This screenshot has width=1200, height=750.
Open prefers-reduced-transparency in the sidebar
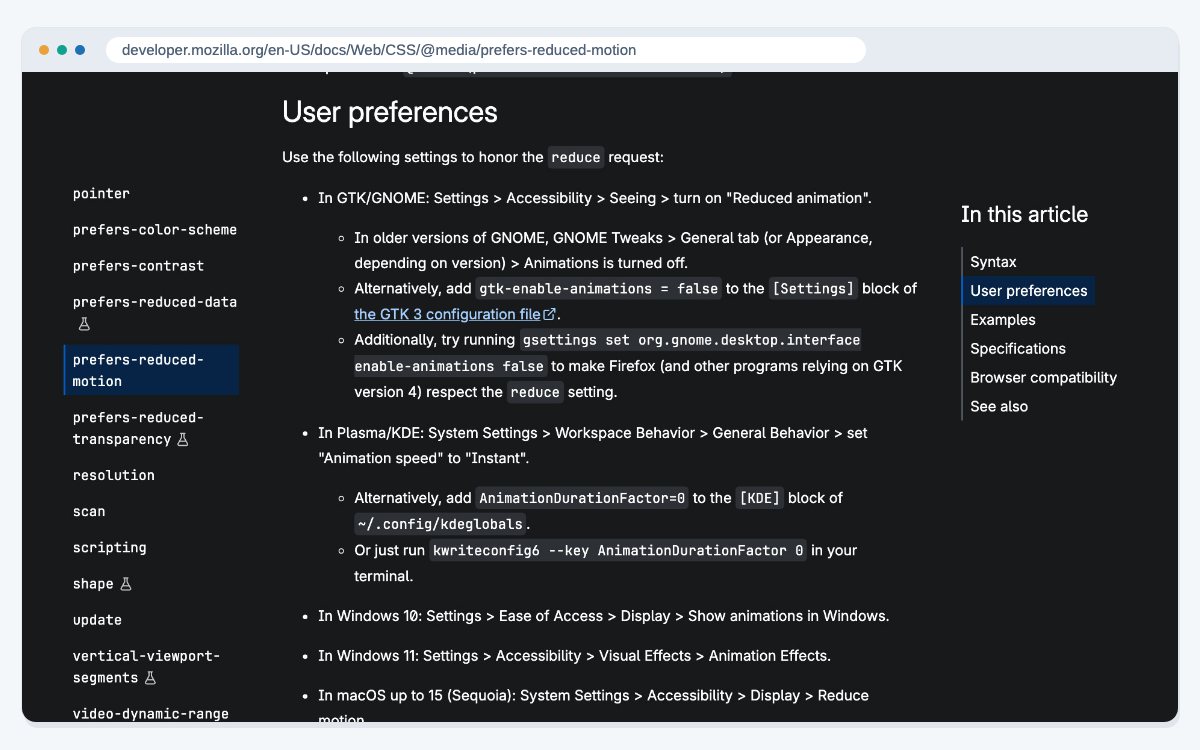coord(138,428)
